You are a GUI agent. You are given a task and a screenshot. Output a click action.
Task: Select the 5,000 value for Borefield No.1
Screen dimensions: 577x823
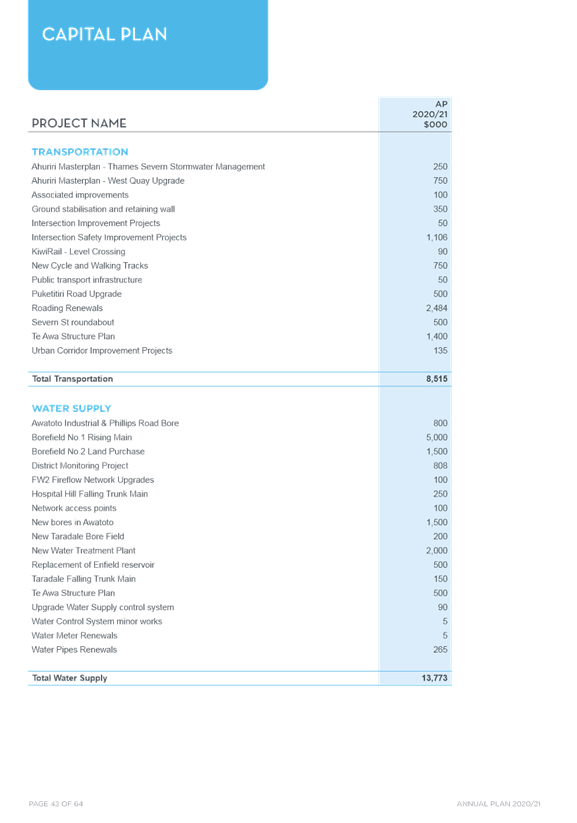[437, 437]
